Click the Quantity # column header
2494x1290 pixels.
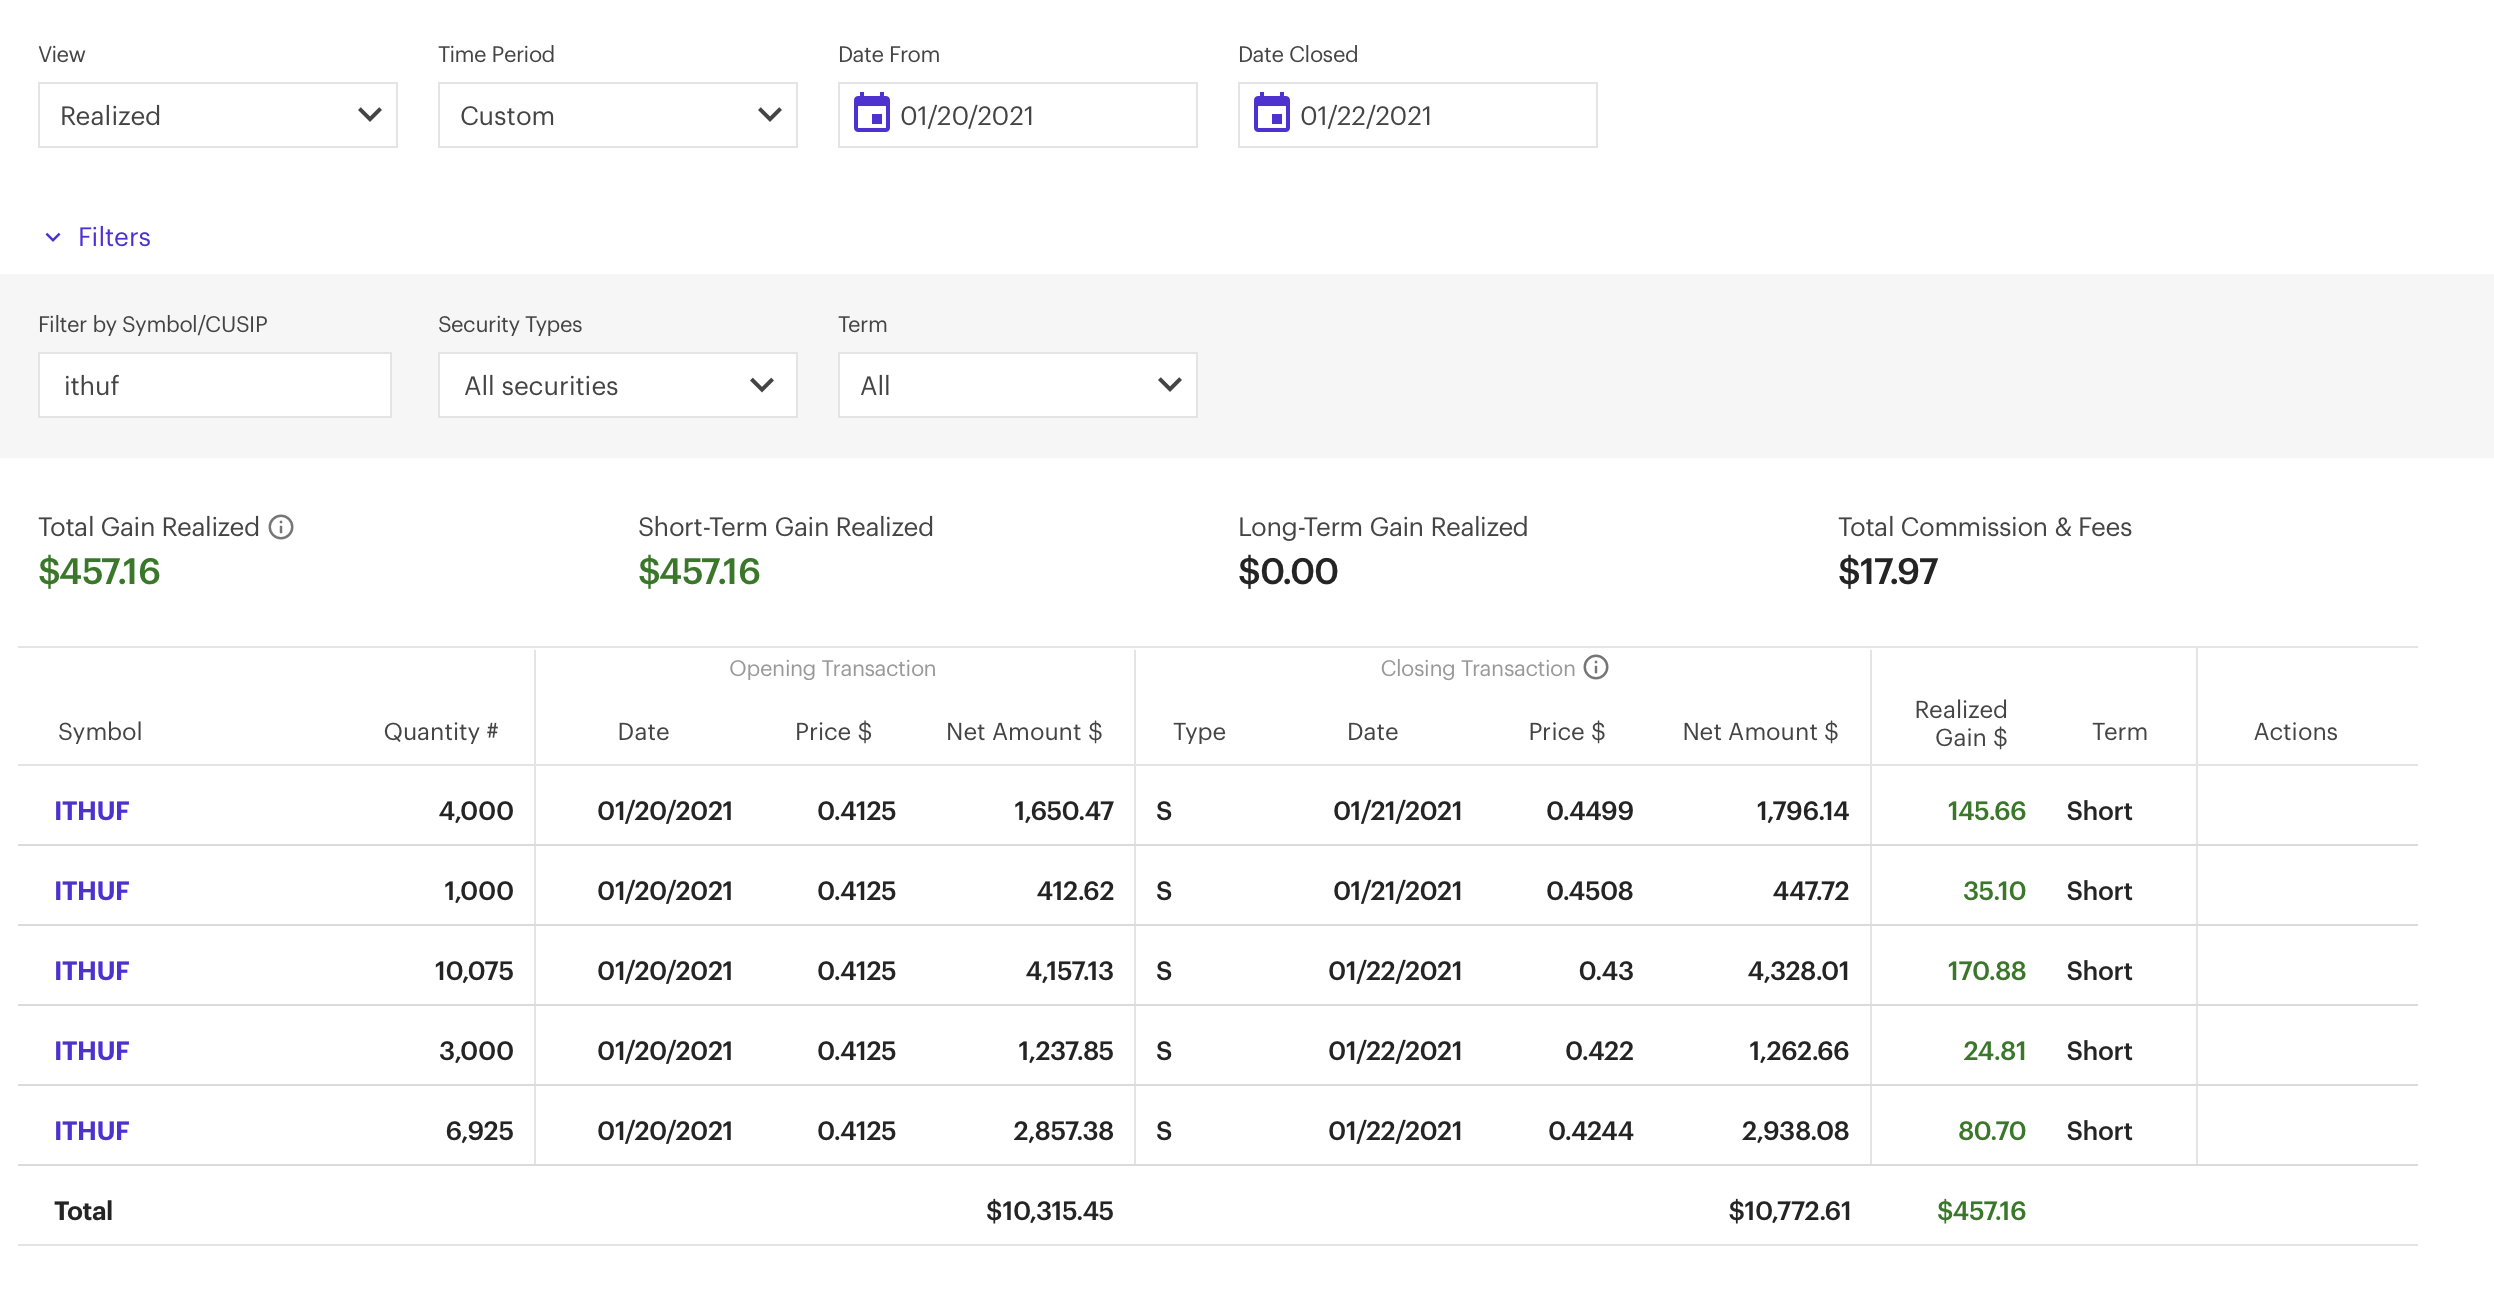(x=440, y=732)
